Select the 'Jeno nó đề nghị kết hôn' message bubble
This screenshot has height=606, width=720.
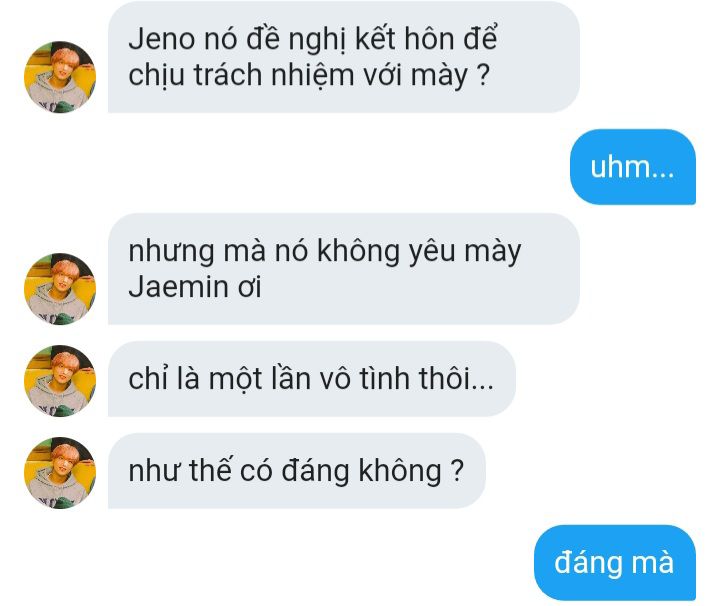coord(343,57)
